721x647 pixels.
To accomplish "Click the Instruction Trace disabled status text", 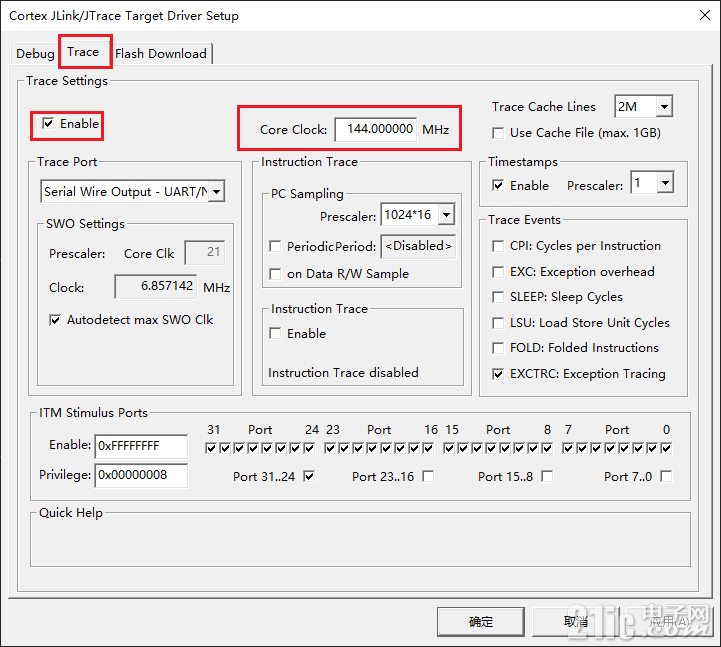I will [343, 372].
